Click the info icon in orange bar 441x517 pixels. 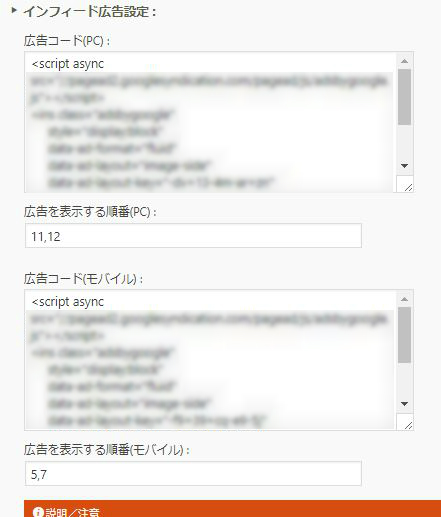(38, 512)
